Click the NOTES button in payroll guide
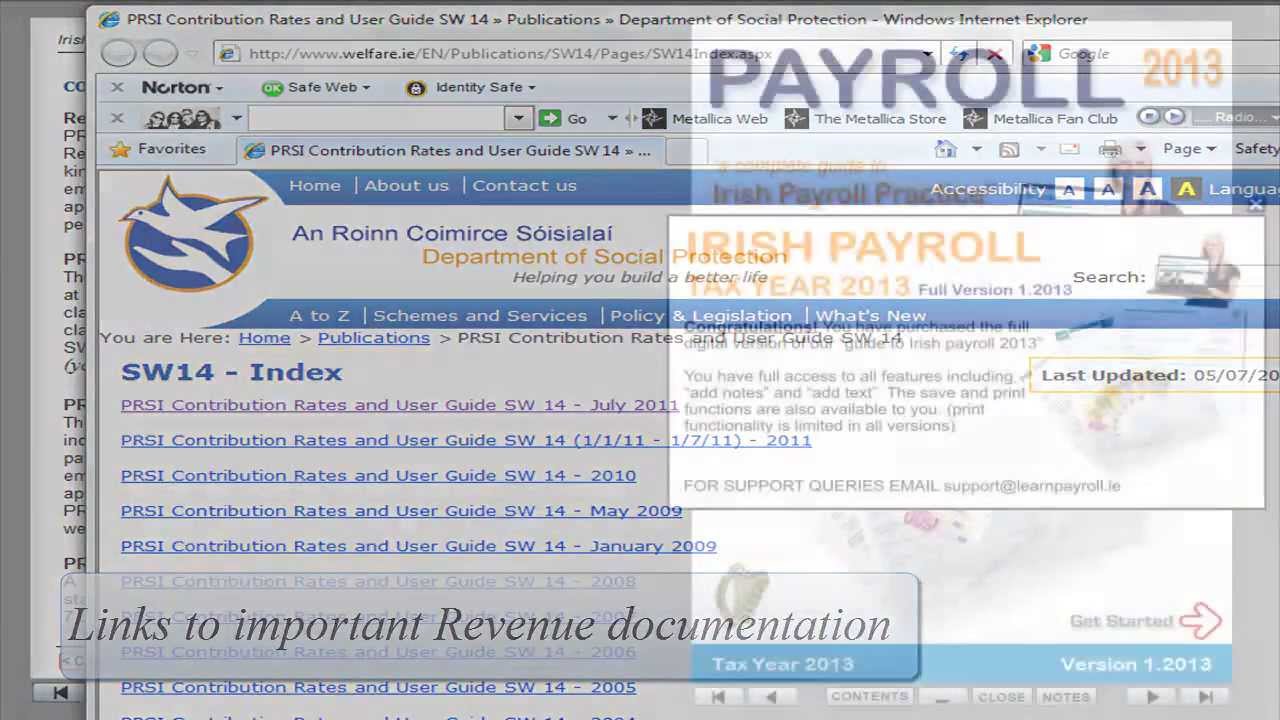Image resolution: width=1280 pixels, height=720 pixels. pyautogui.click(x=1065, y=697)
